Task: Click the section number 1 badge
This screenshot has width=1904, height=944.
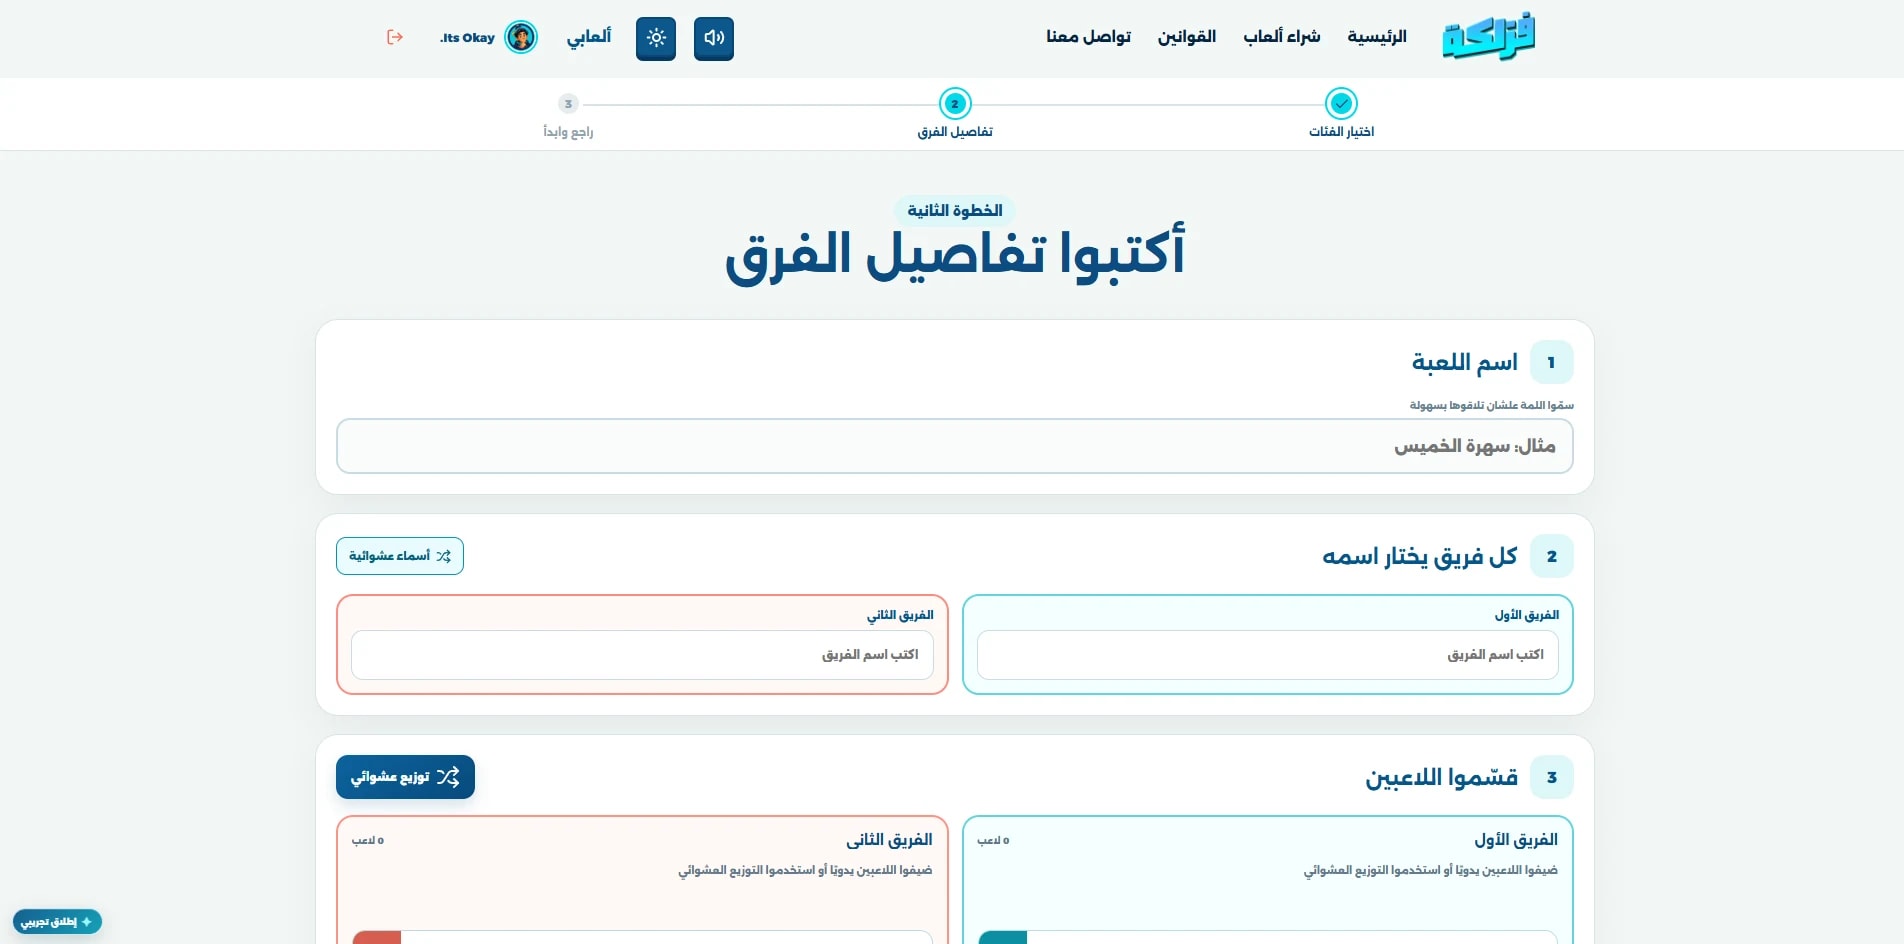Action: pos(1551,362)
